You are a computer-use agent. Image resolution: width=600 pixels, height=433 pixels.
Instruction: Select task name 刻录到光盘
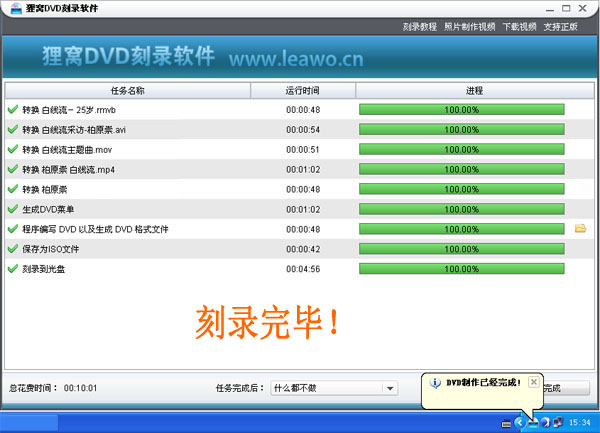pos(44,269)
